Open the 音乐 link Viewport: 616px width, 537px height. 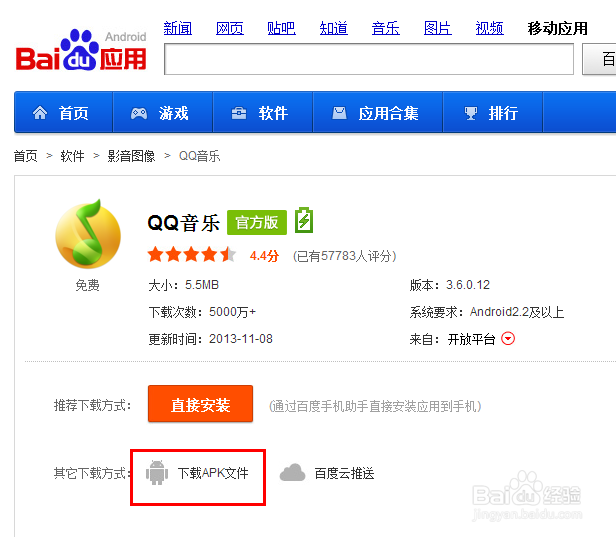[x=385, y=28]
